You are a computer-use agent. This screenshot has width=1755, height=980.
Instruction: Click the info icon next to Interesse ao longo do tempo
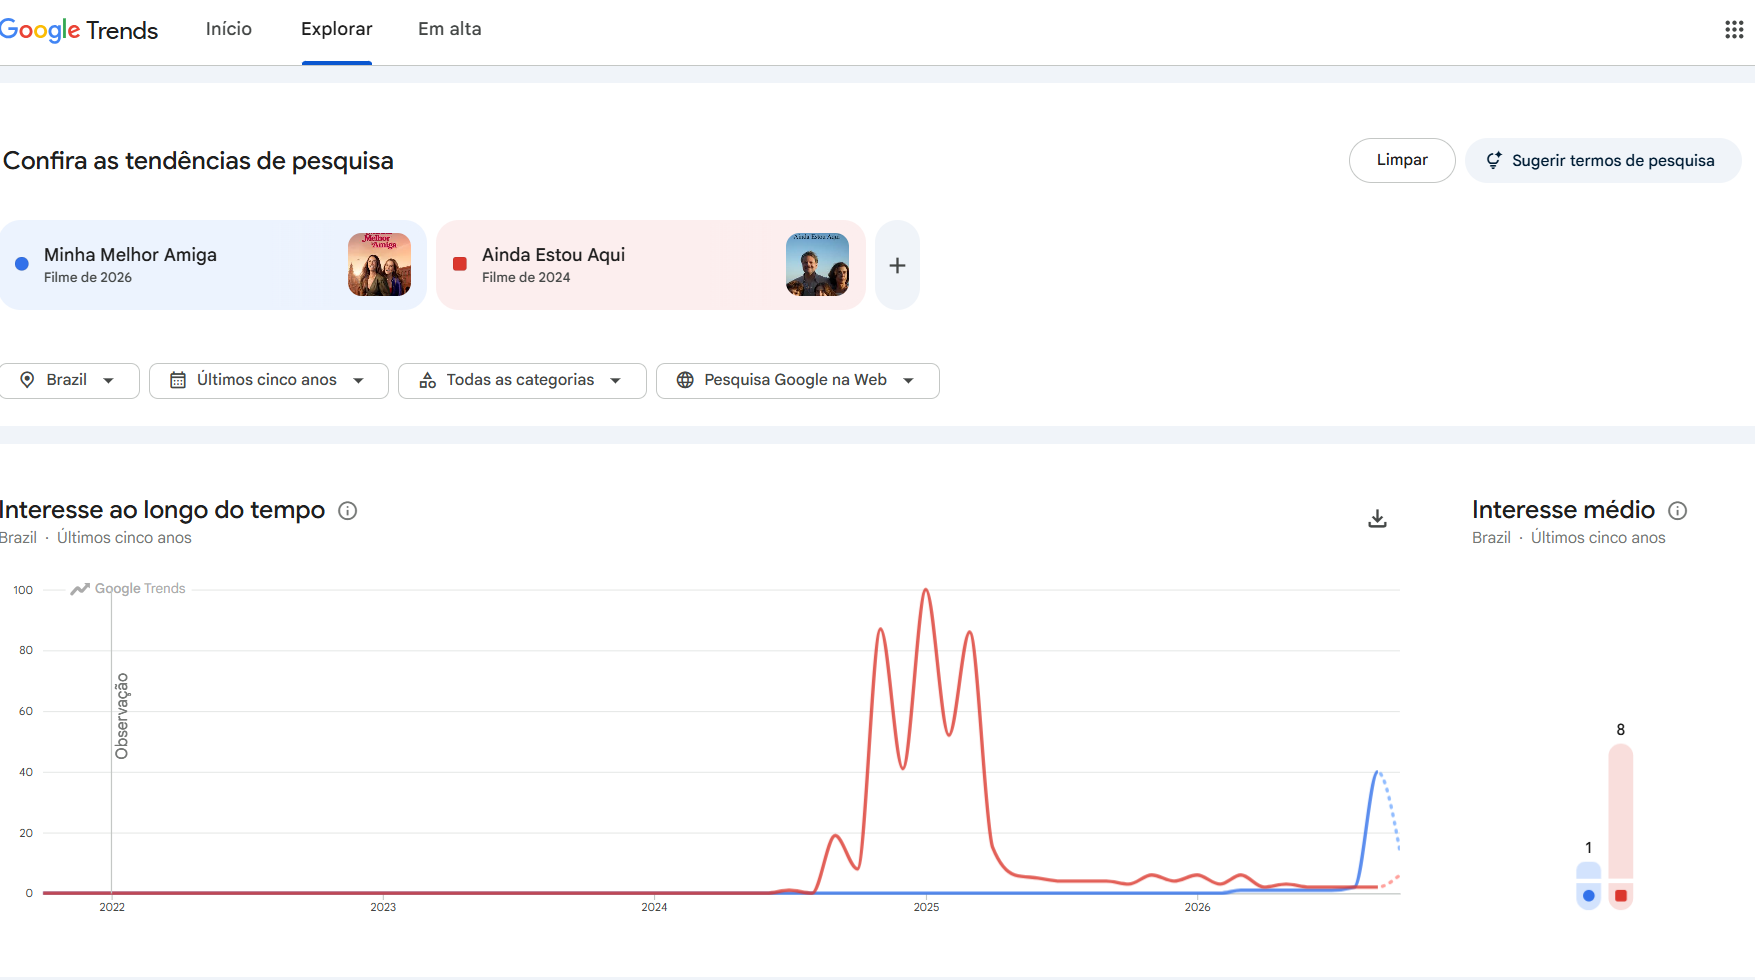348,511
